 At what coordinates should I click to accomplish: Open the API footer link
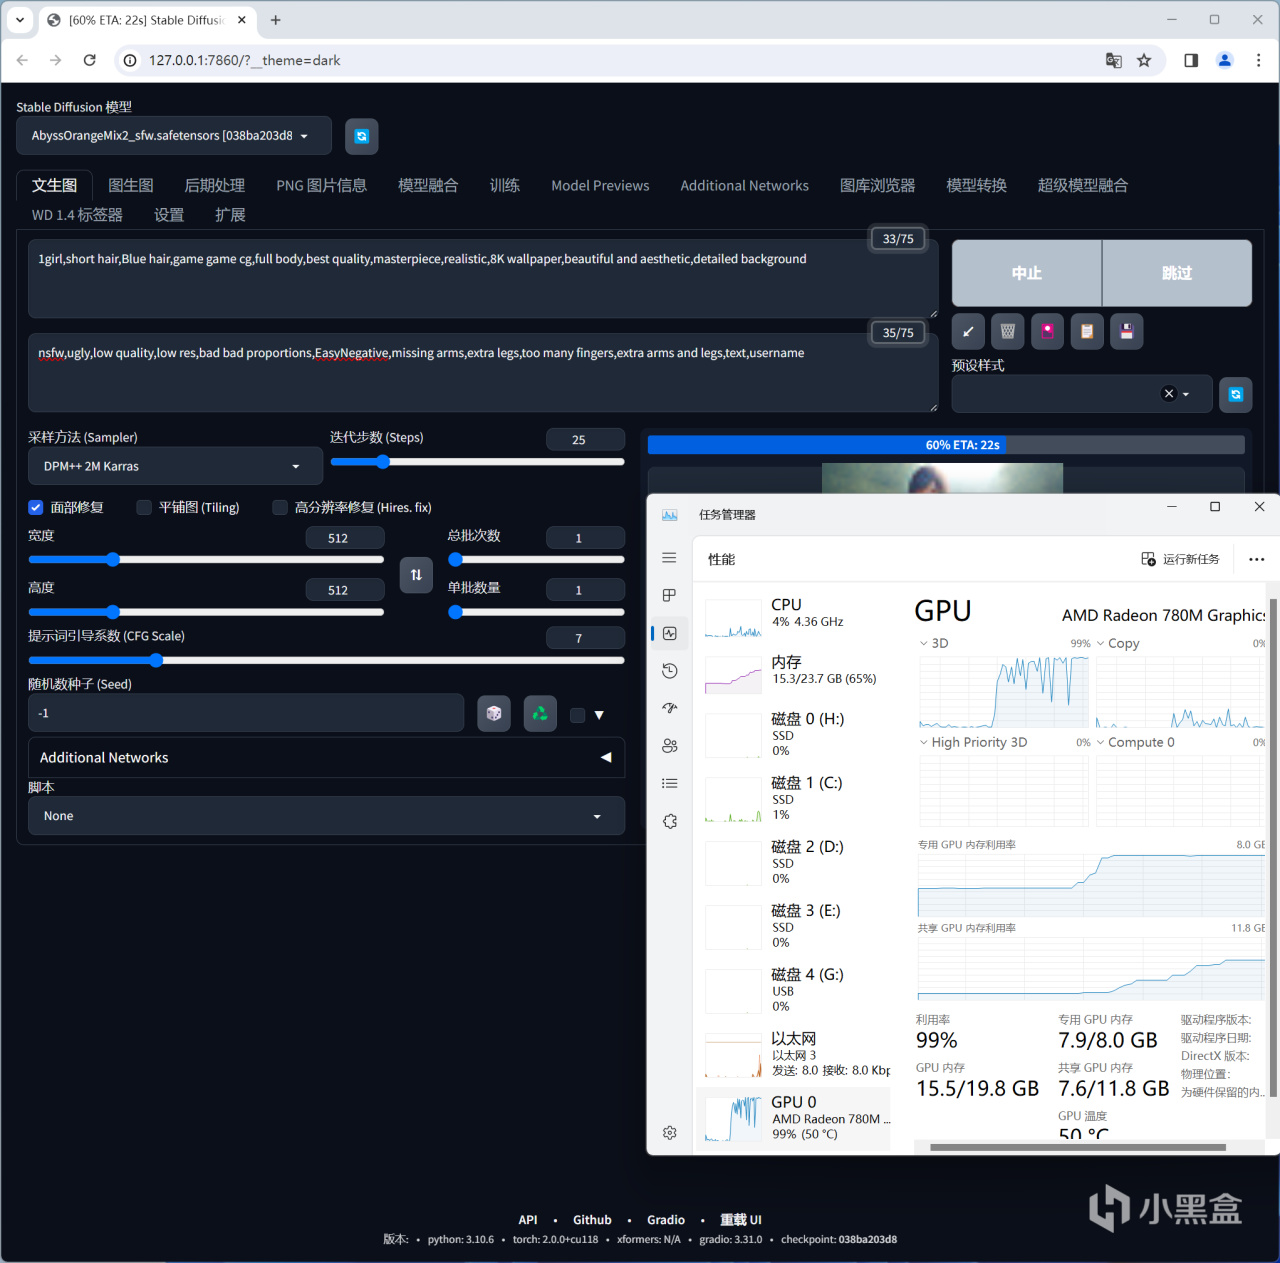528,1220
